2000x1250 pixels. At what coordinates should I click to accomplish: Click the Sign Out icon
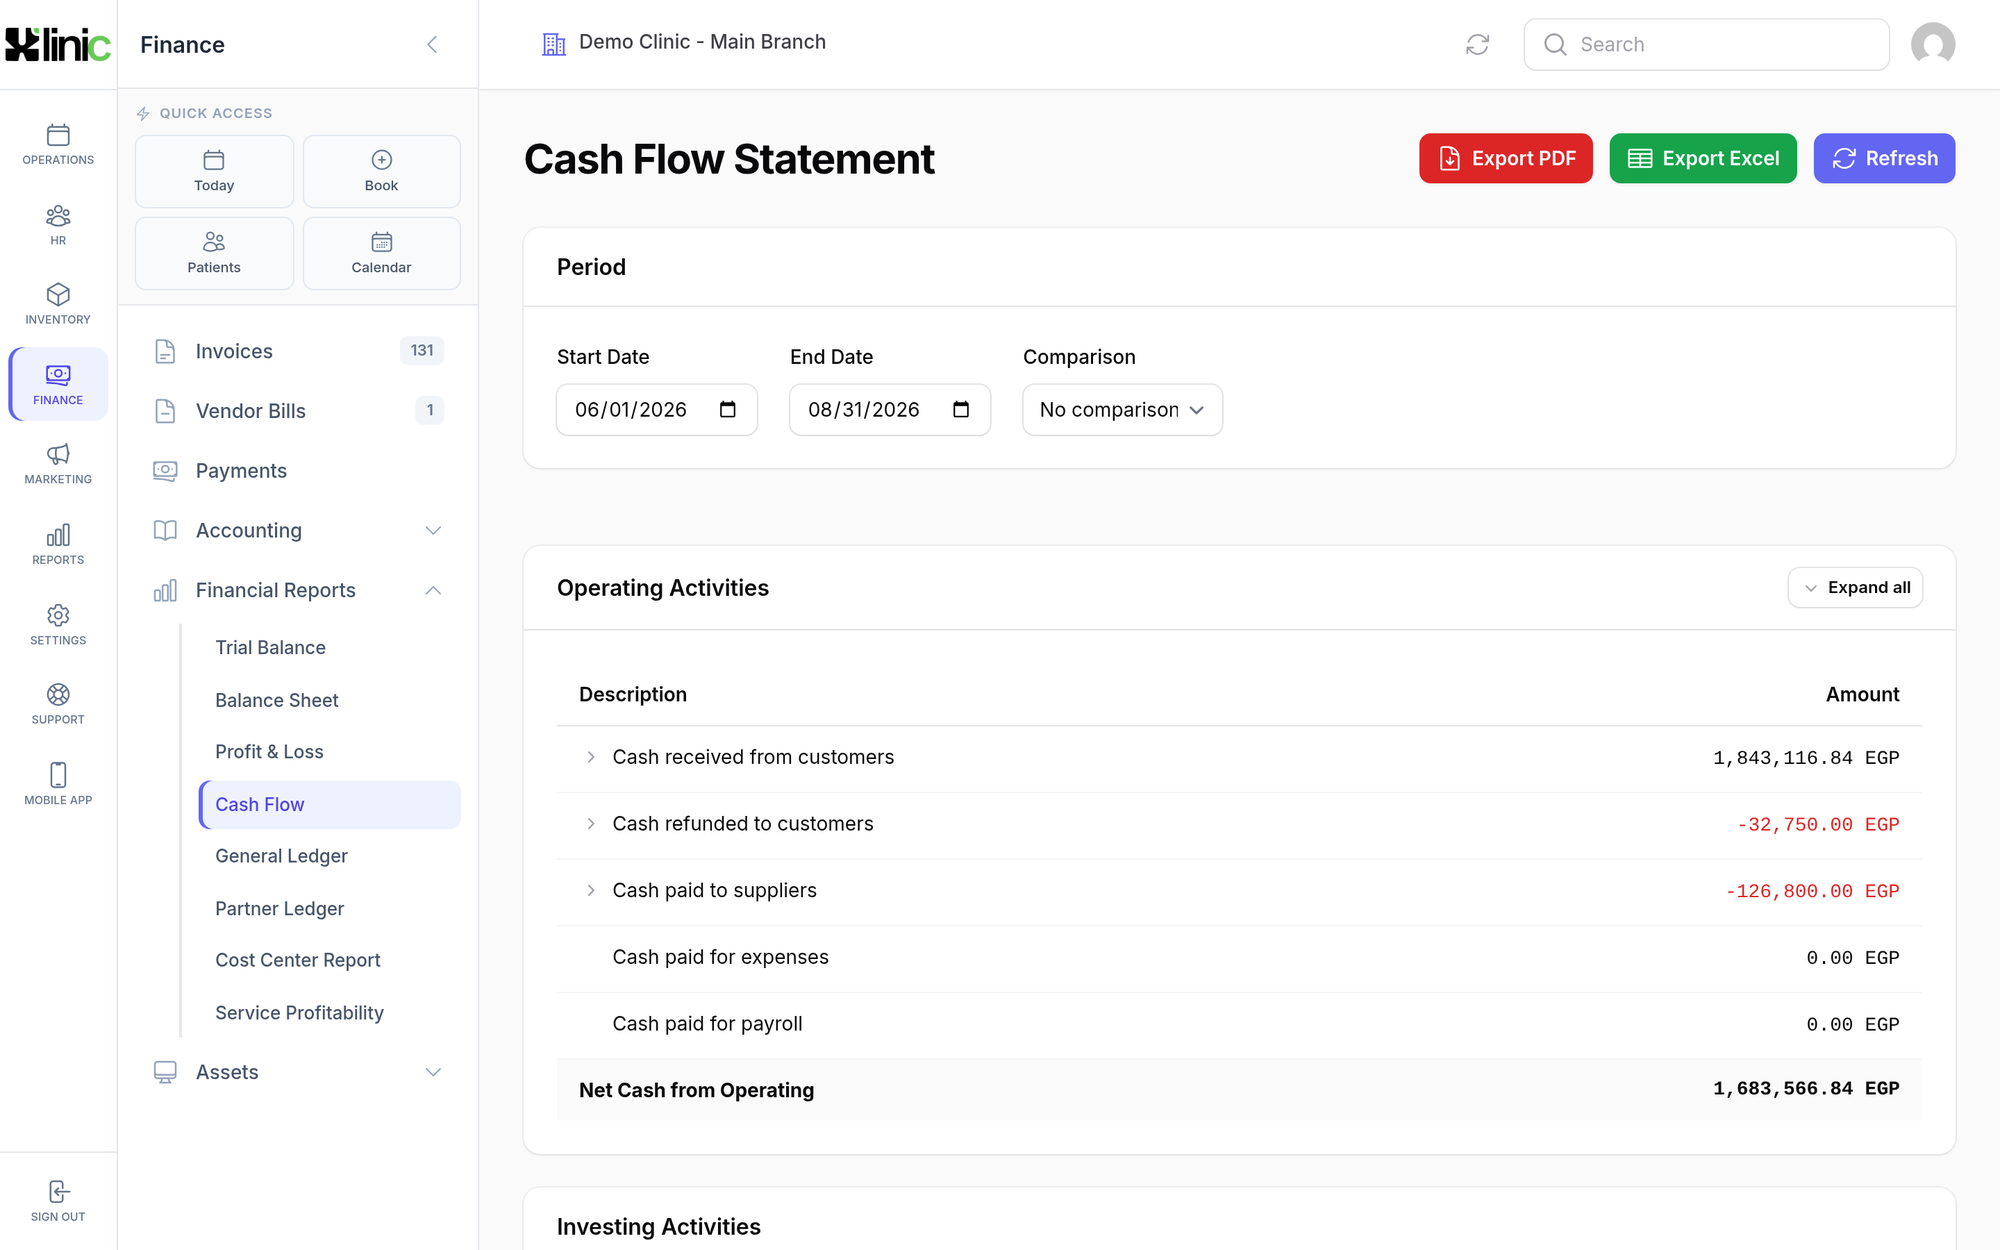pos(58,1192)
